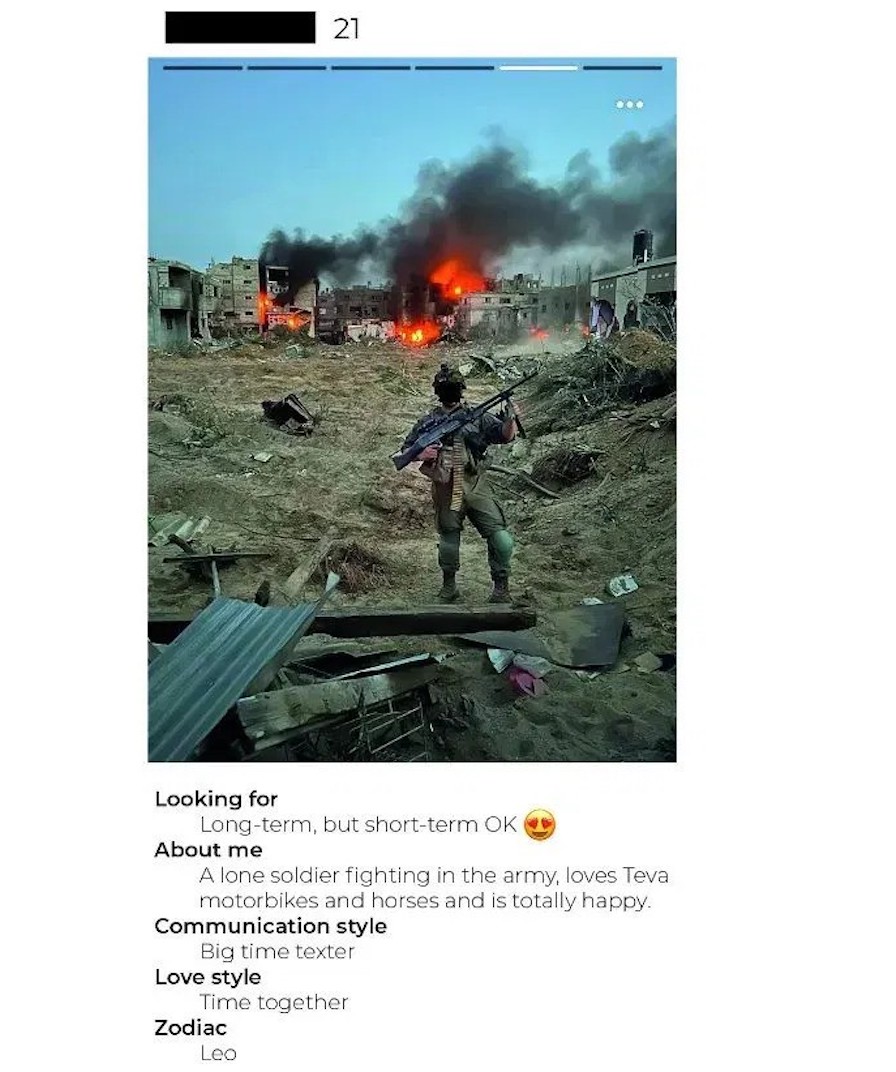Click the "A lone soldier fighting" bio text
Viewport: 896px width, 1072px height.
434,888
